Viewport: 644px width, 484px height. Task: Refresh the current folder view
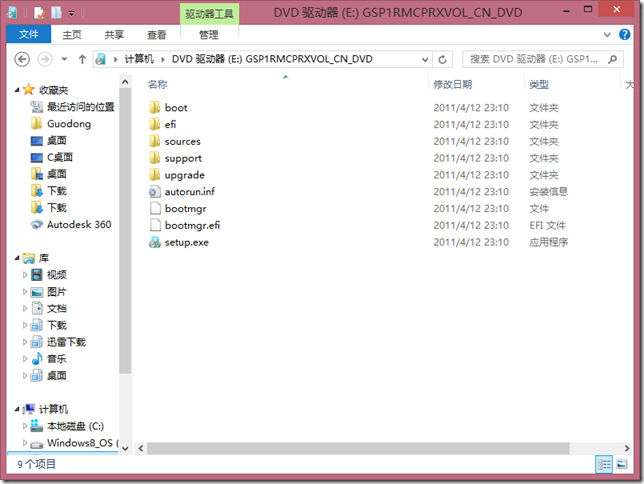[x=442, y=60]
